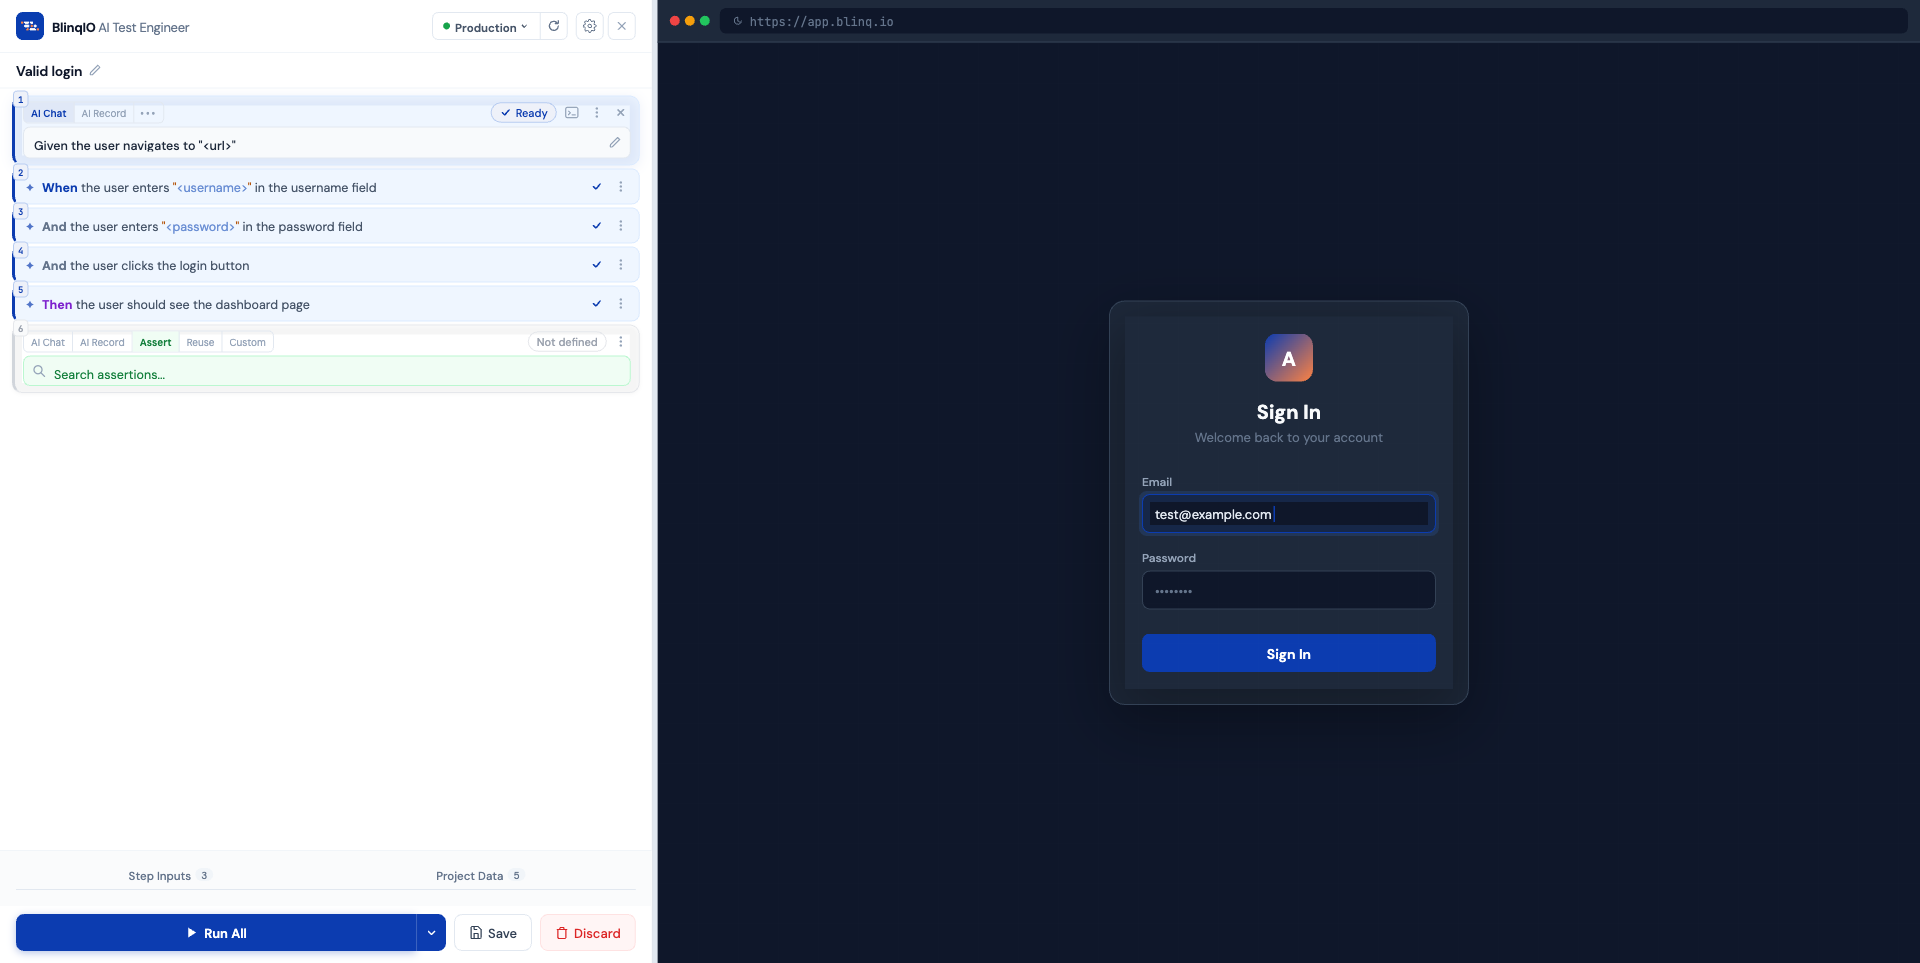Open the search icon in assertions field

[x=40, y=371]
